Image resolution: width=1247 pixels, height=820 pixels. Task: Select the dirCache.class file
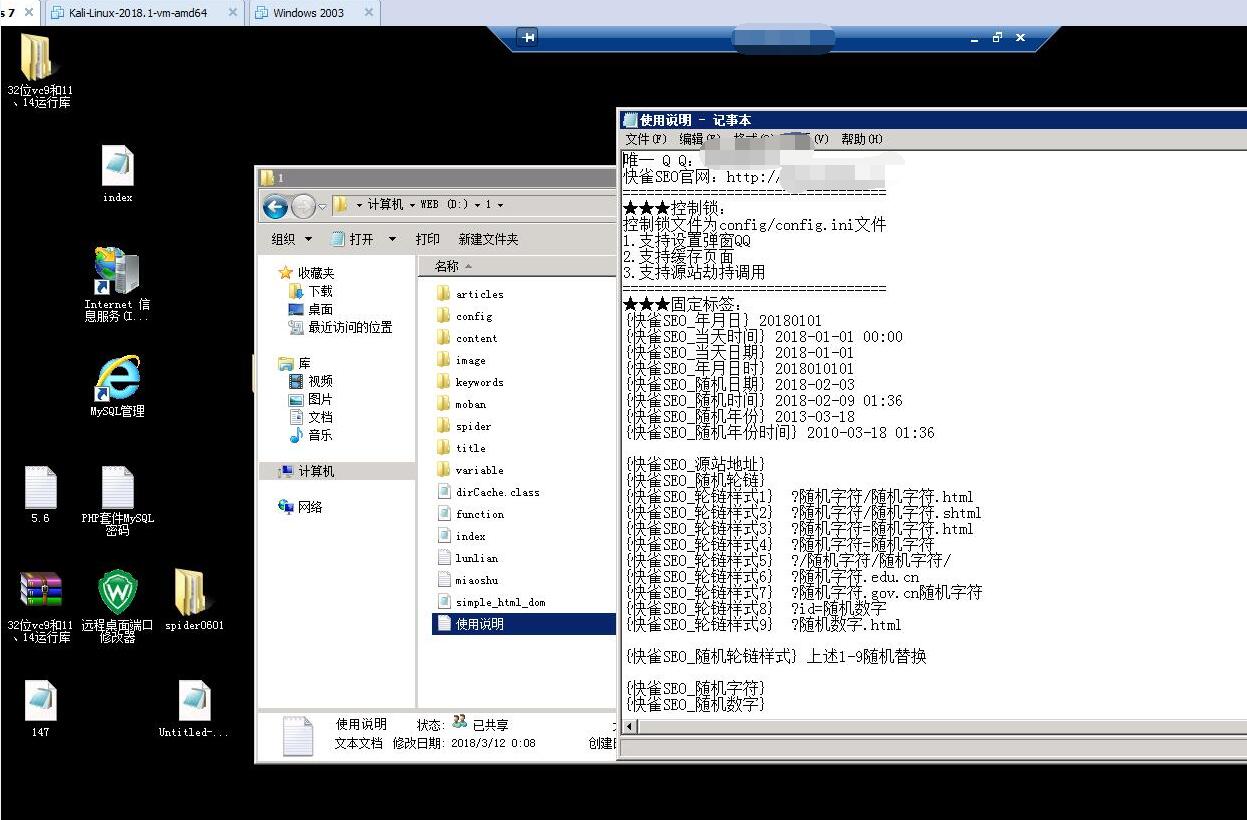click(x=489, y=492)
